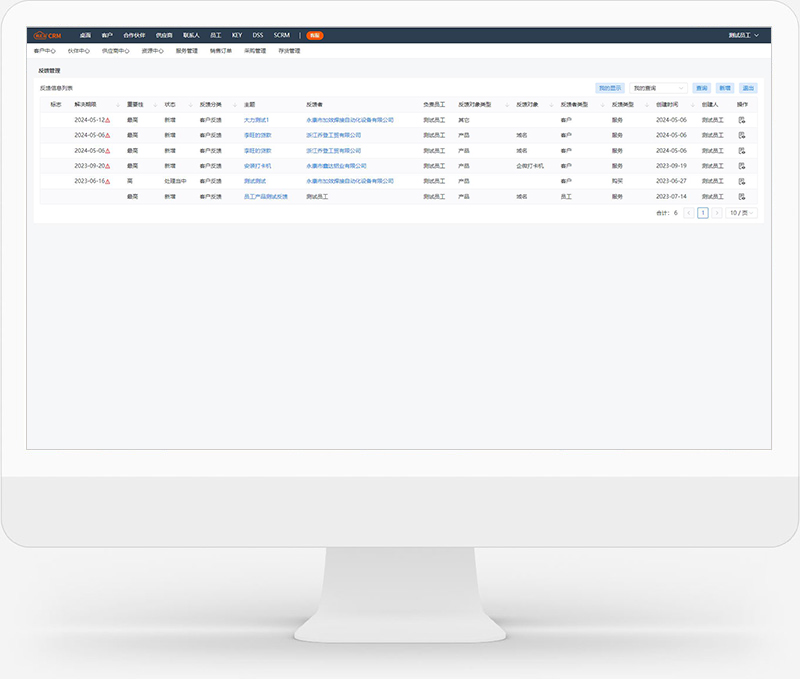Select page 1 in the pagination
The image size is (800, 679).
coord(703,213)
